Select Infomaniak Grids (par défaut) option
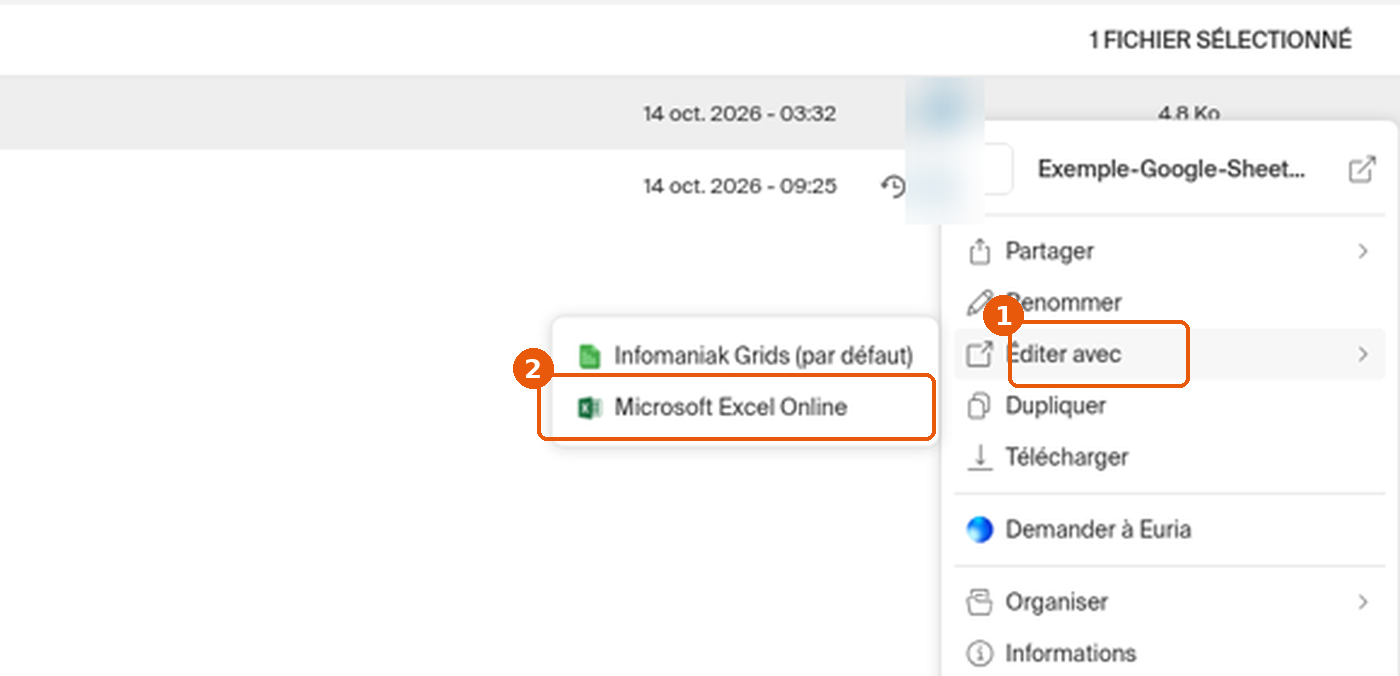The width and height of the screenshot is (1400, 676). tap(745, 355)
